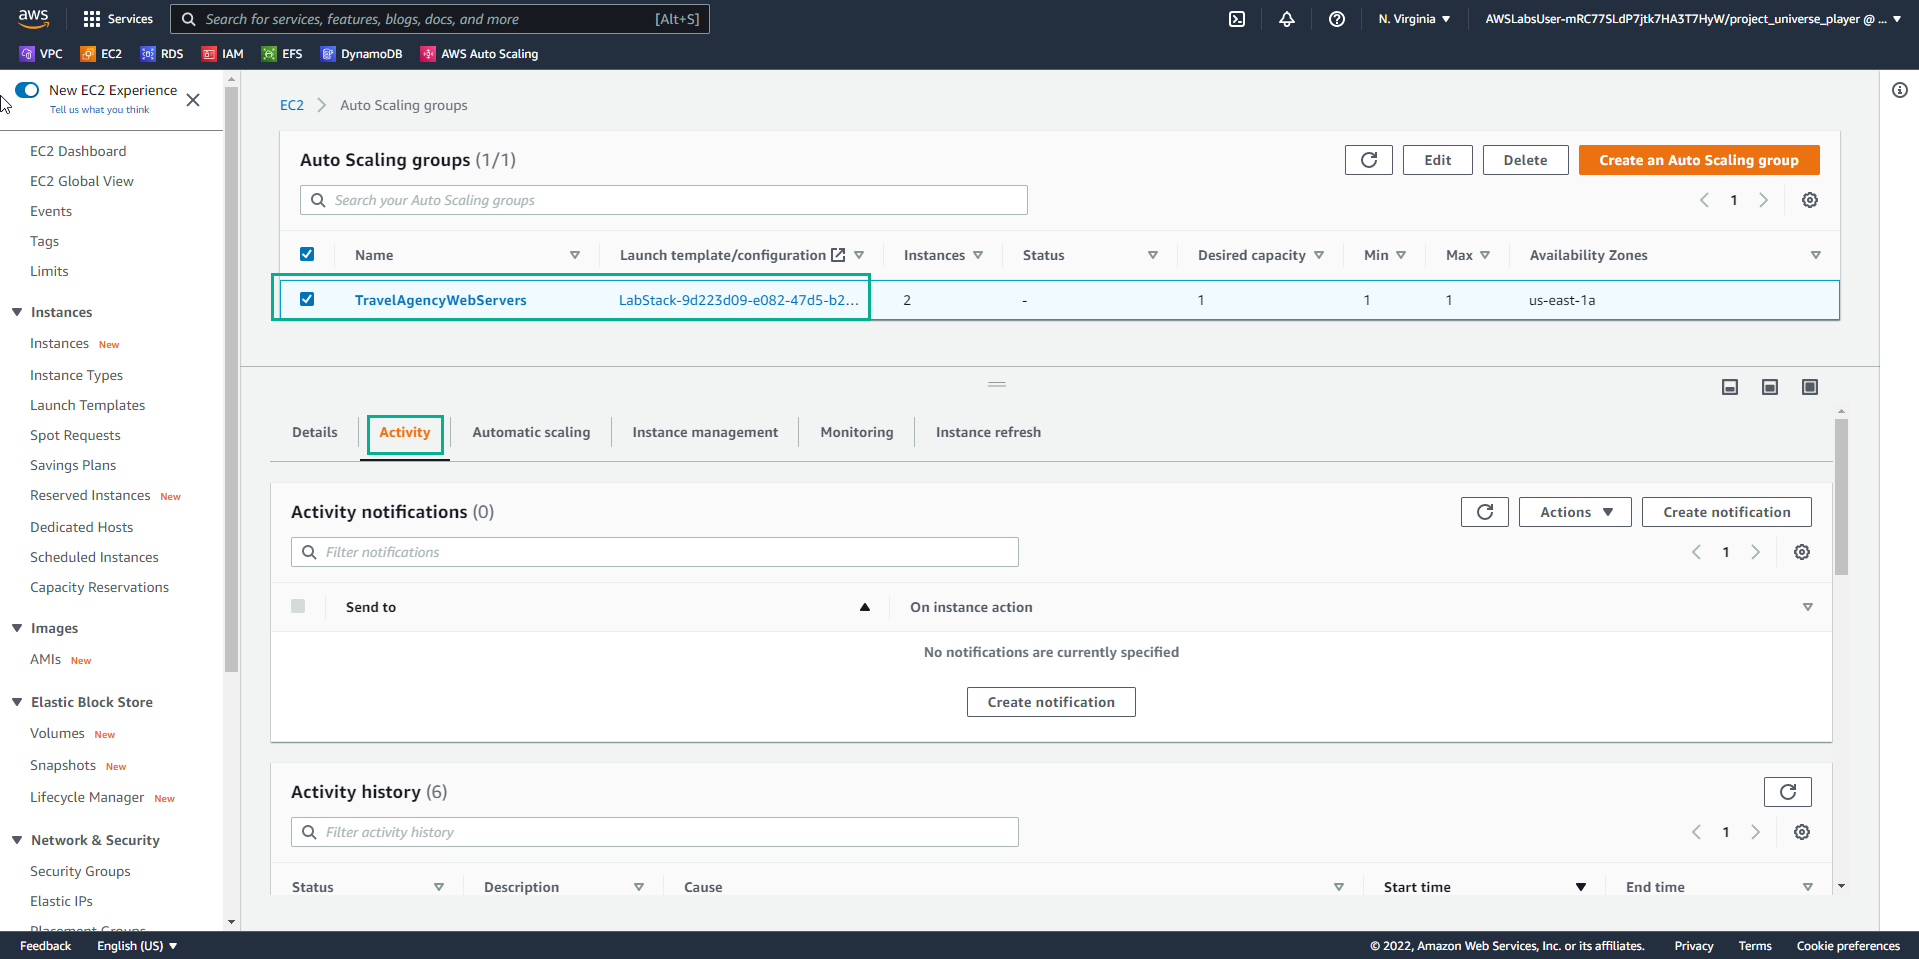Open launch template external link icon
1919x959 pixels.
coord(838,255)
